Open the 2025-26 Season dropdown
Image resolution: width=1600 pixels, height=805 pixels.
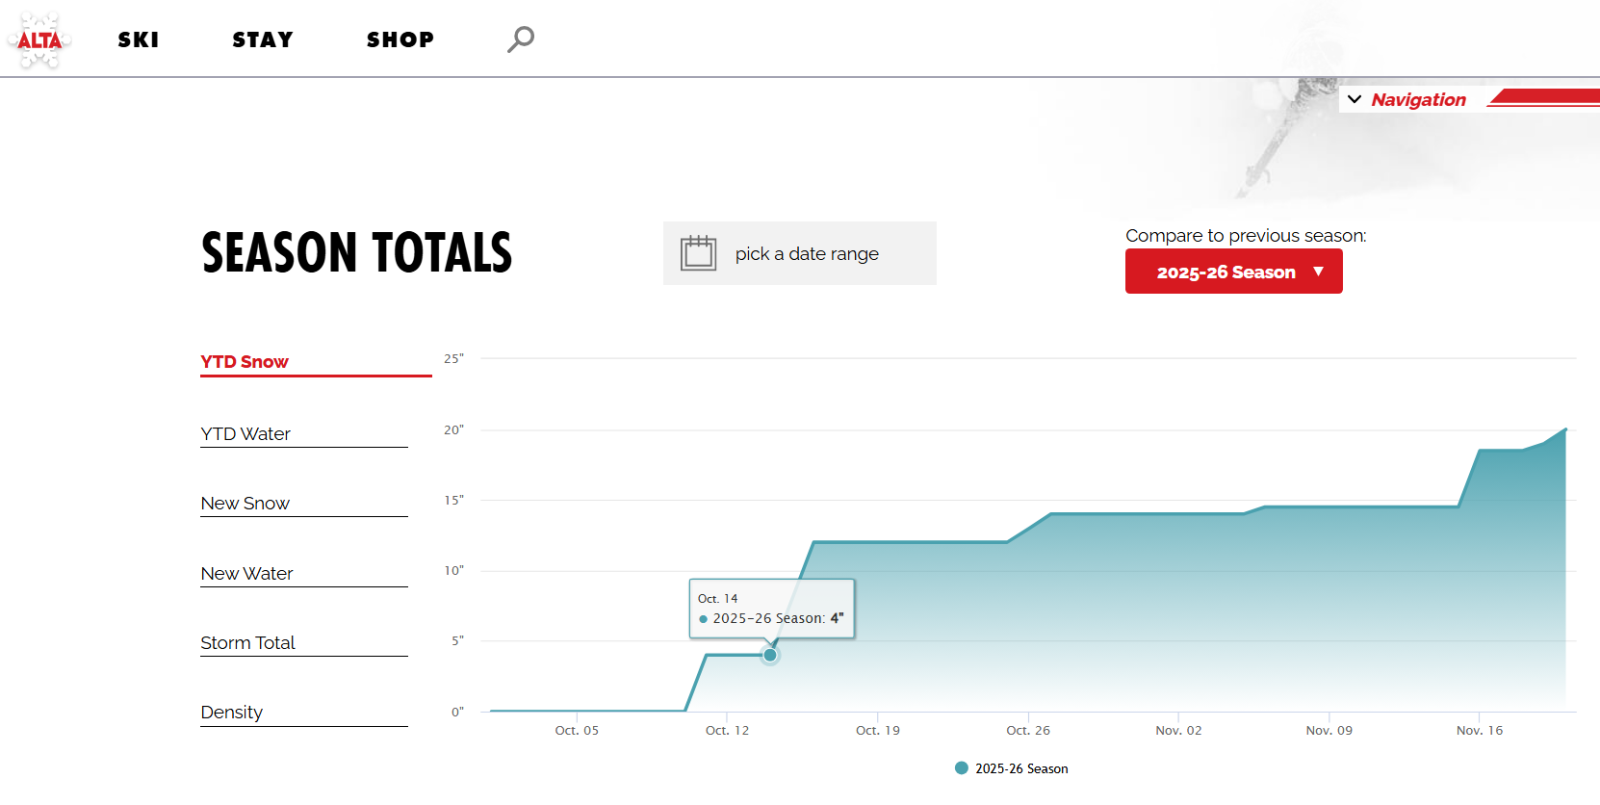1233,272
